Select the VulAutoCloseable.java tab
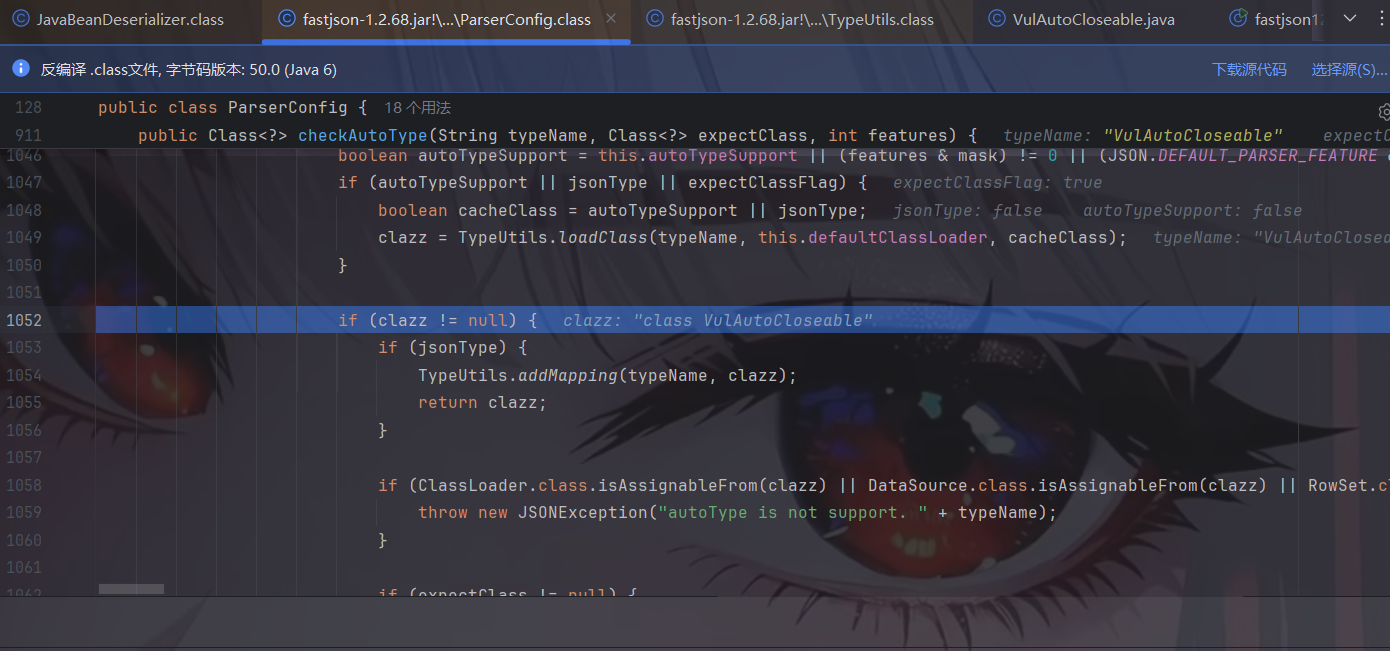1390x651 pixels. coord(1093,19)
